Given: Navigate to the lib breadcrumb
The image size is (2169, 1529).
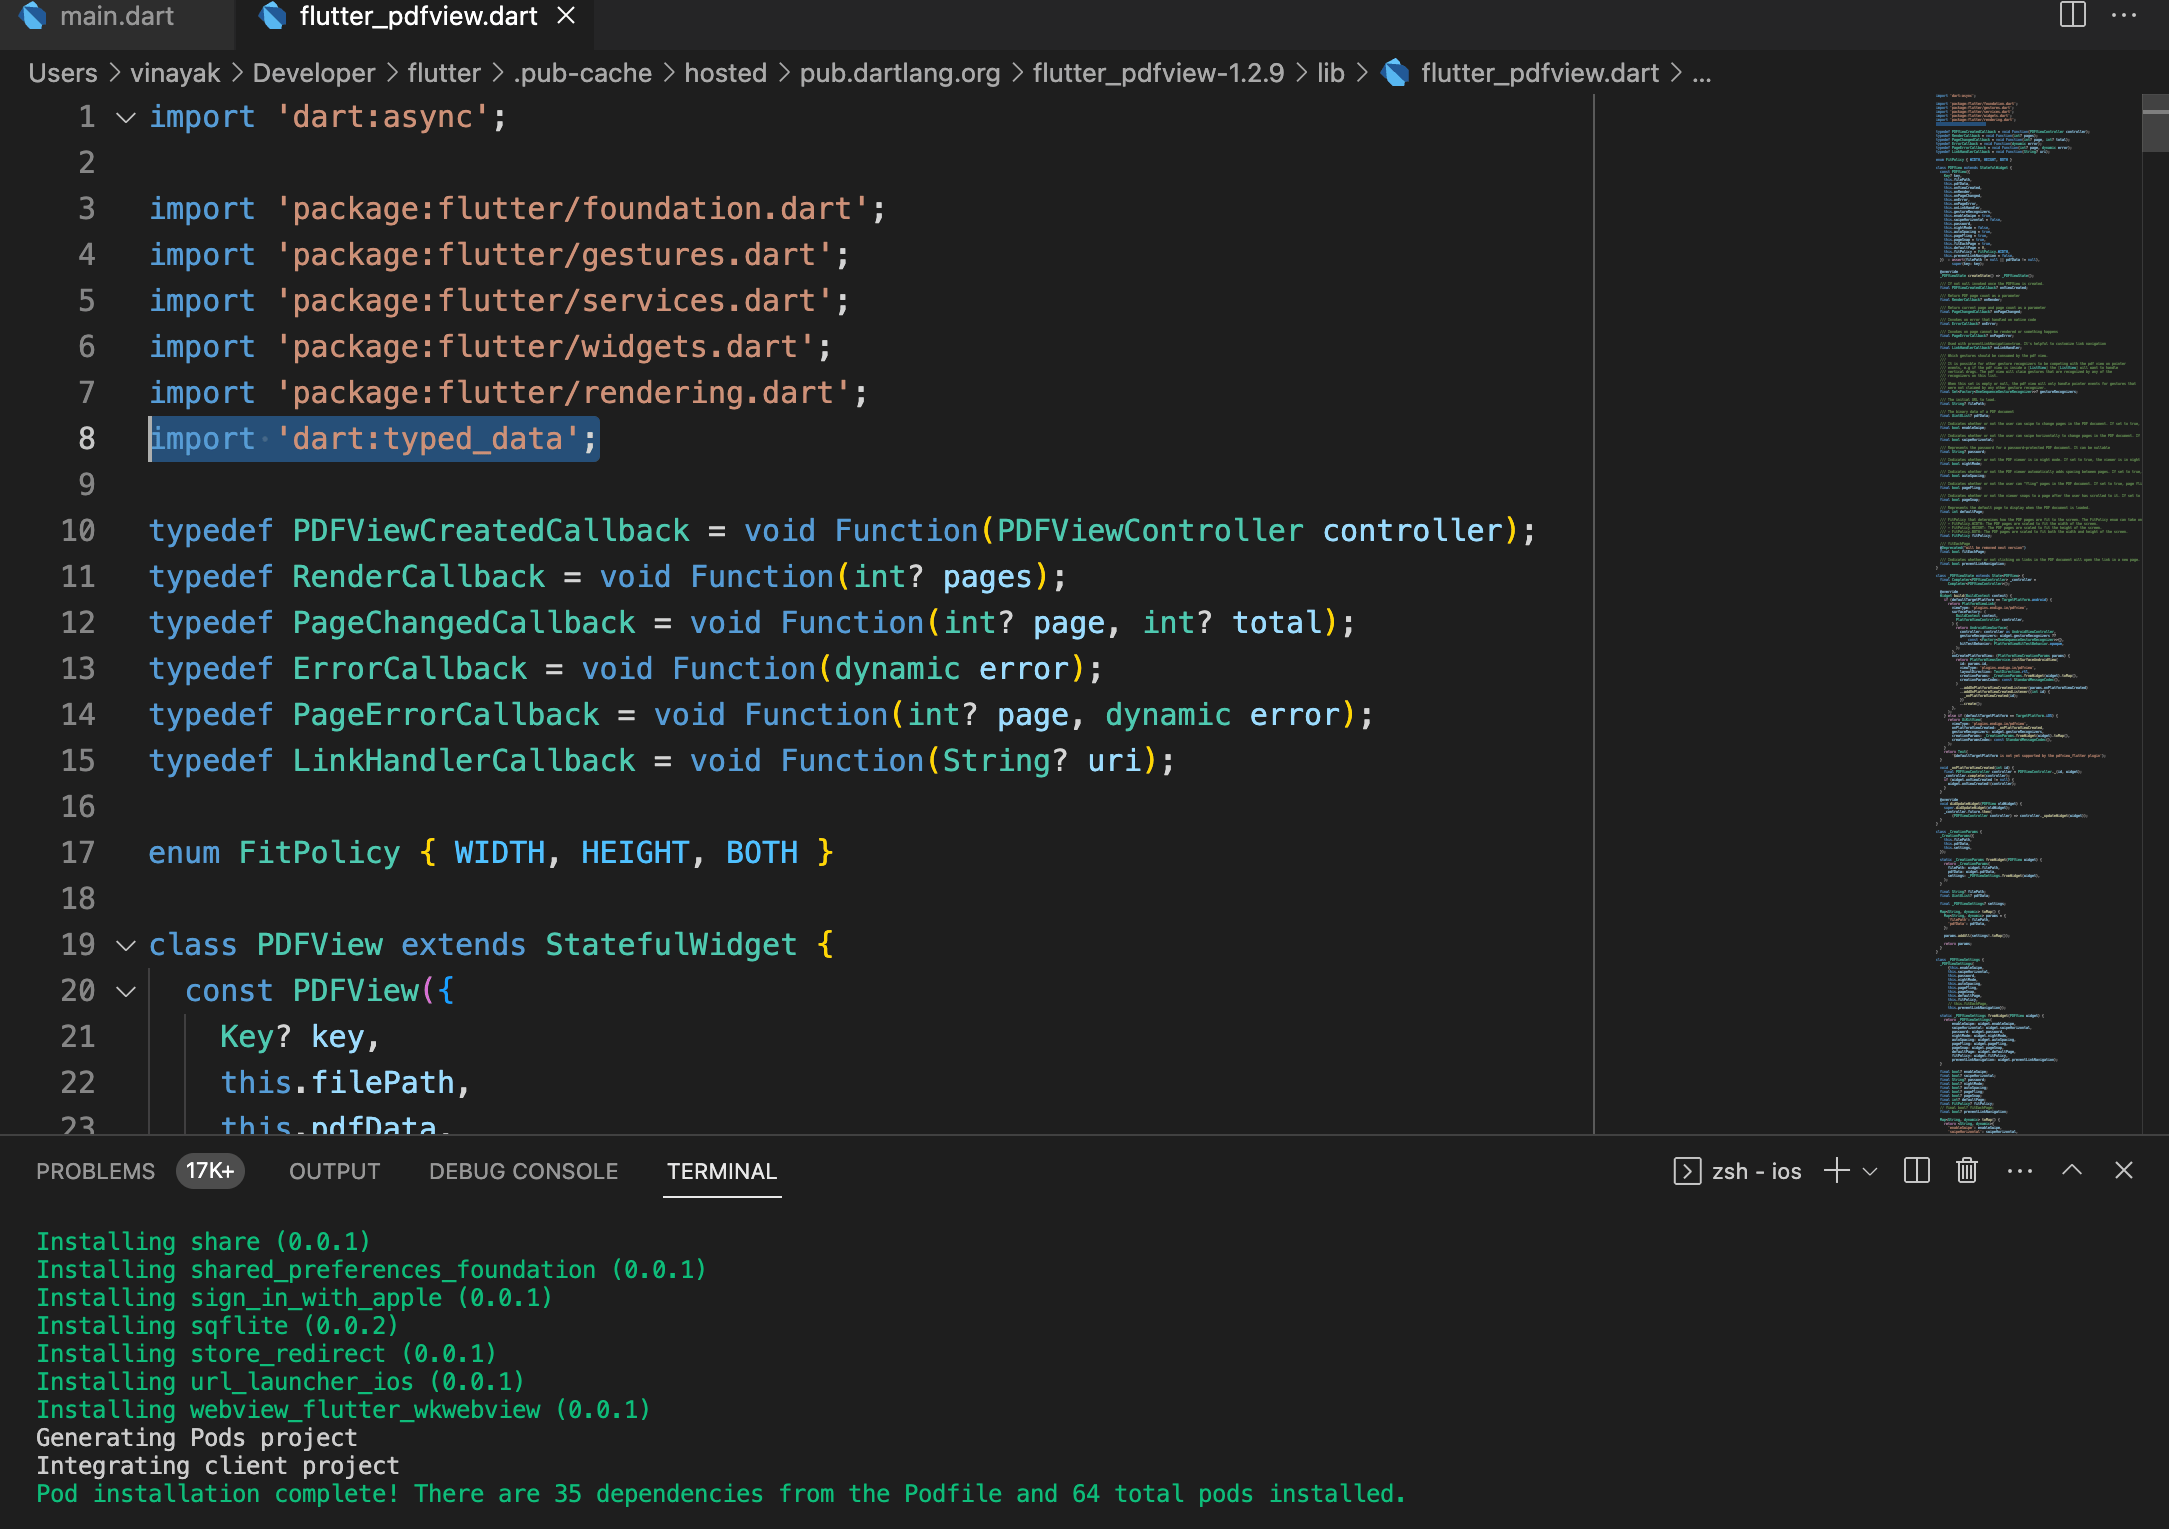Looking at the screenshot, I should [1330, 72].
